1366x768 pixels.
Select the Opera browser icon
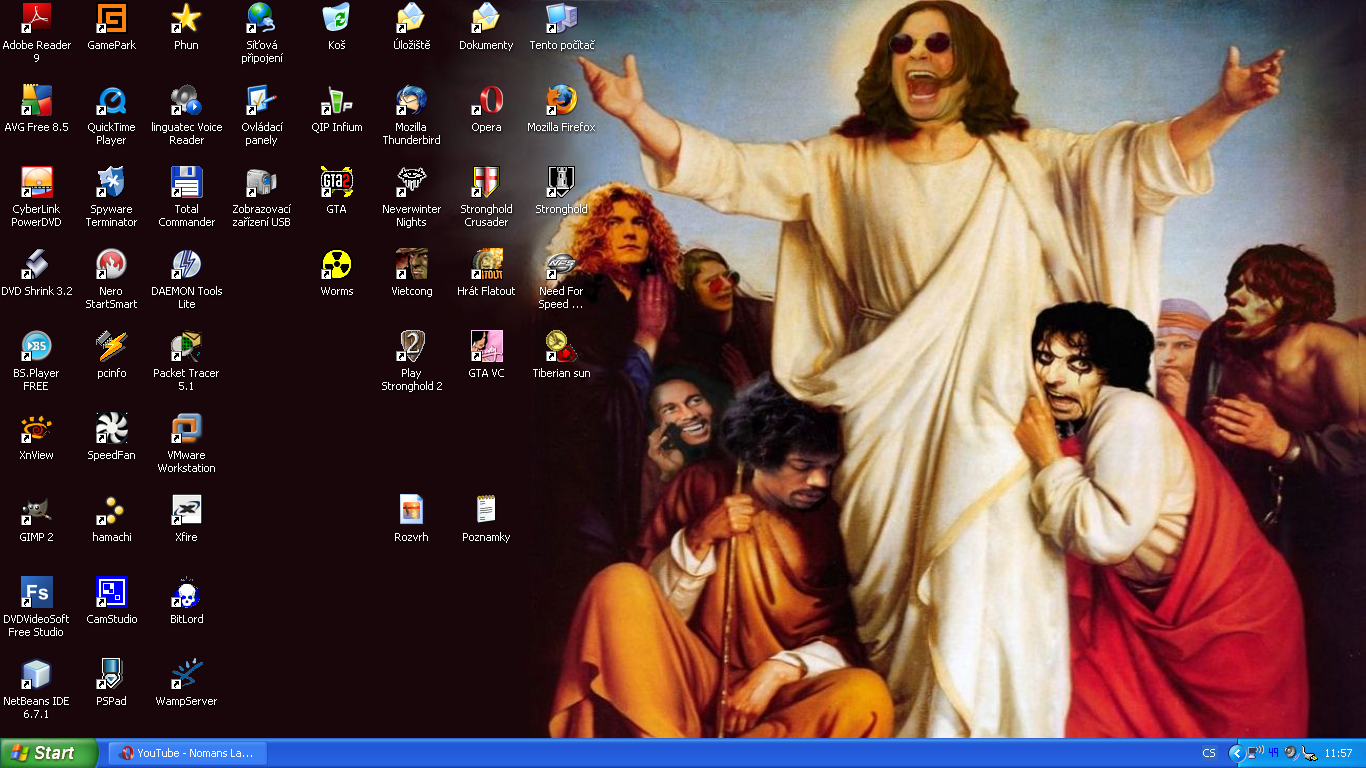click(486, 101)
